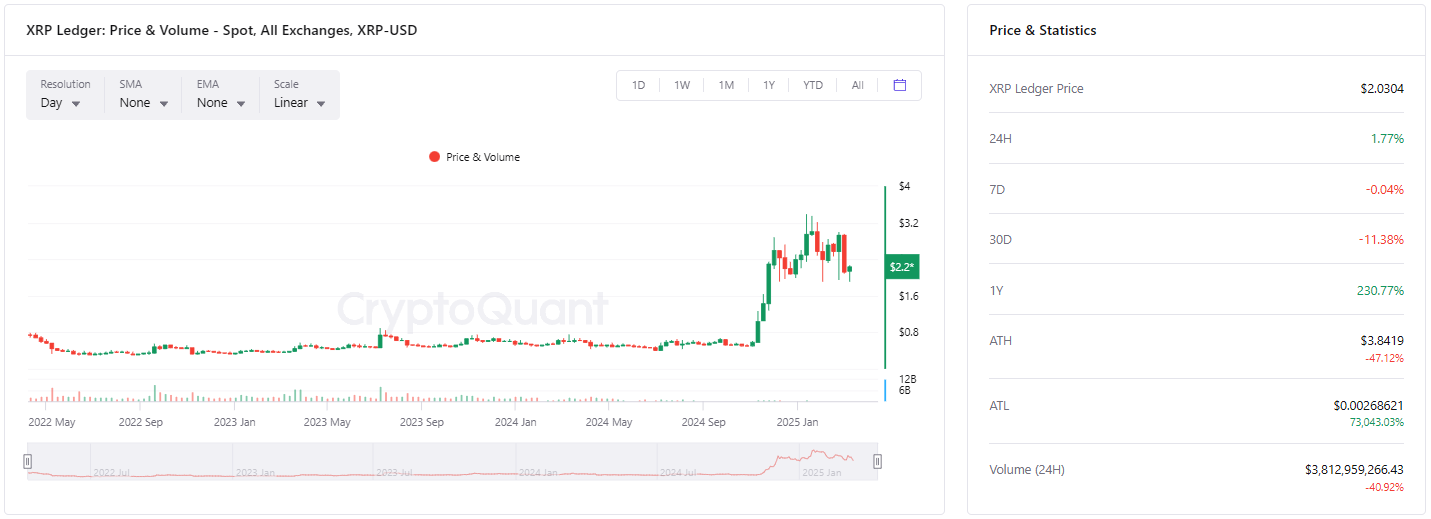Click the 12B volume axis label
This screenshot has width=1431, height=519.
907,379
